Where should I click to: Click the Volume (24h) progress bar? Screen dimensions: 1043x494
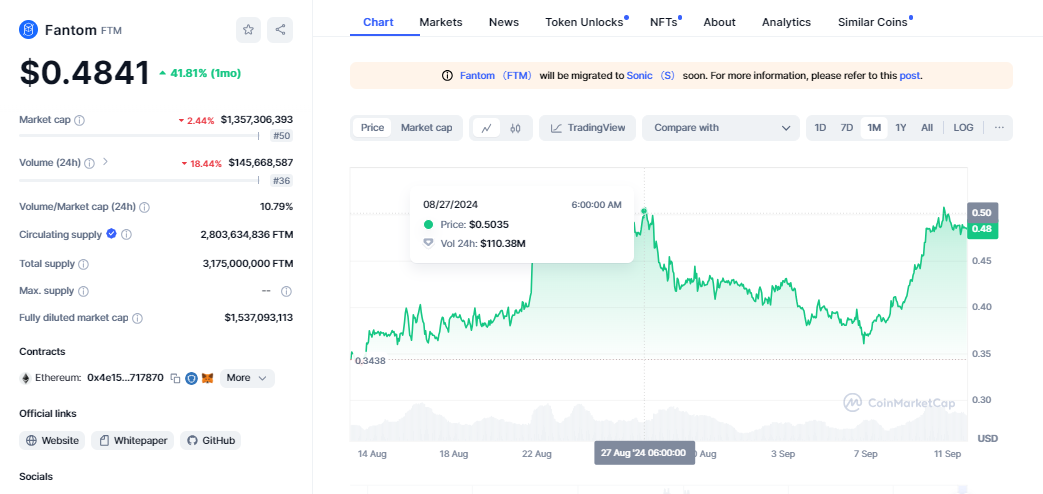click(139, 180)
